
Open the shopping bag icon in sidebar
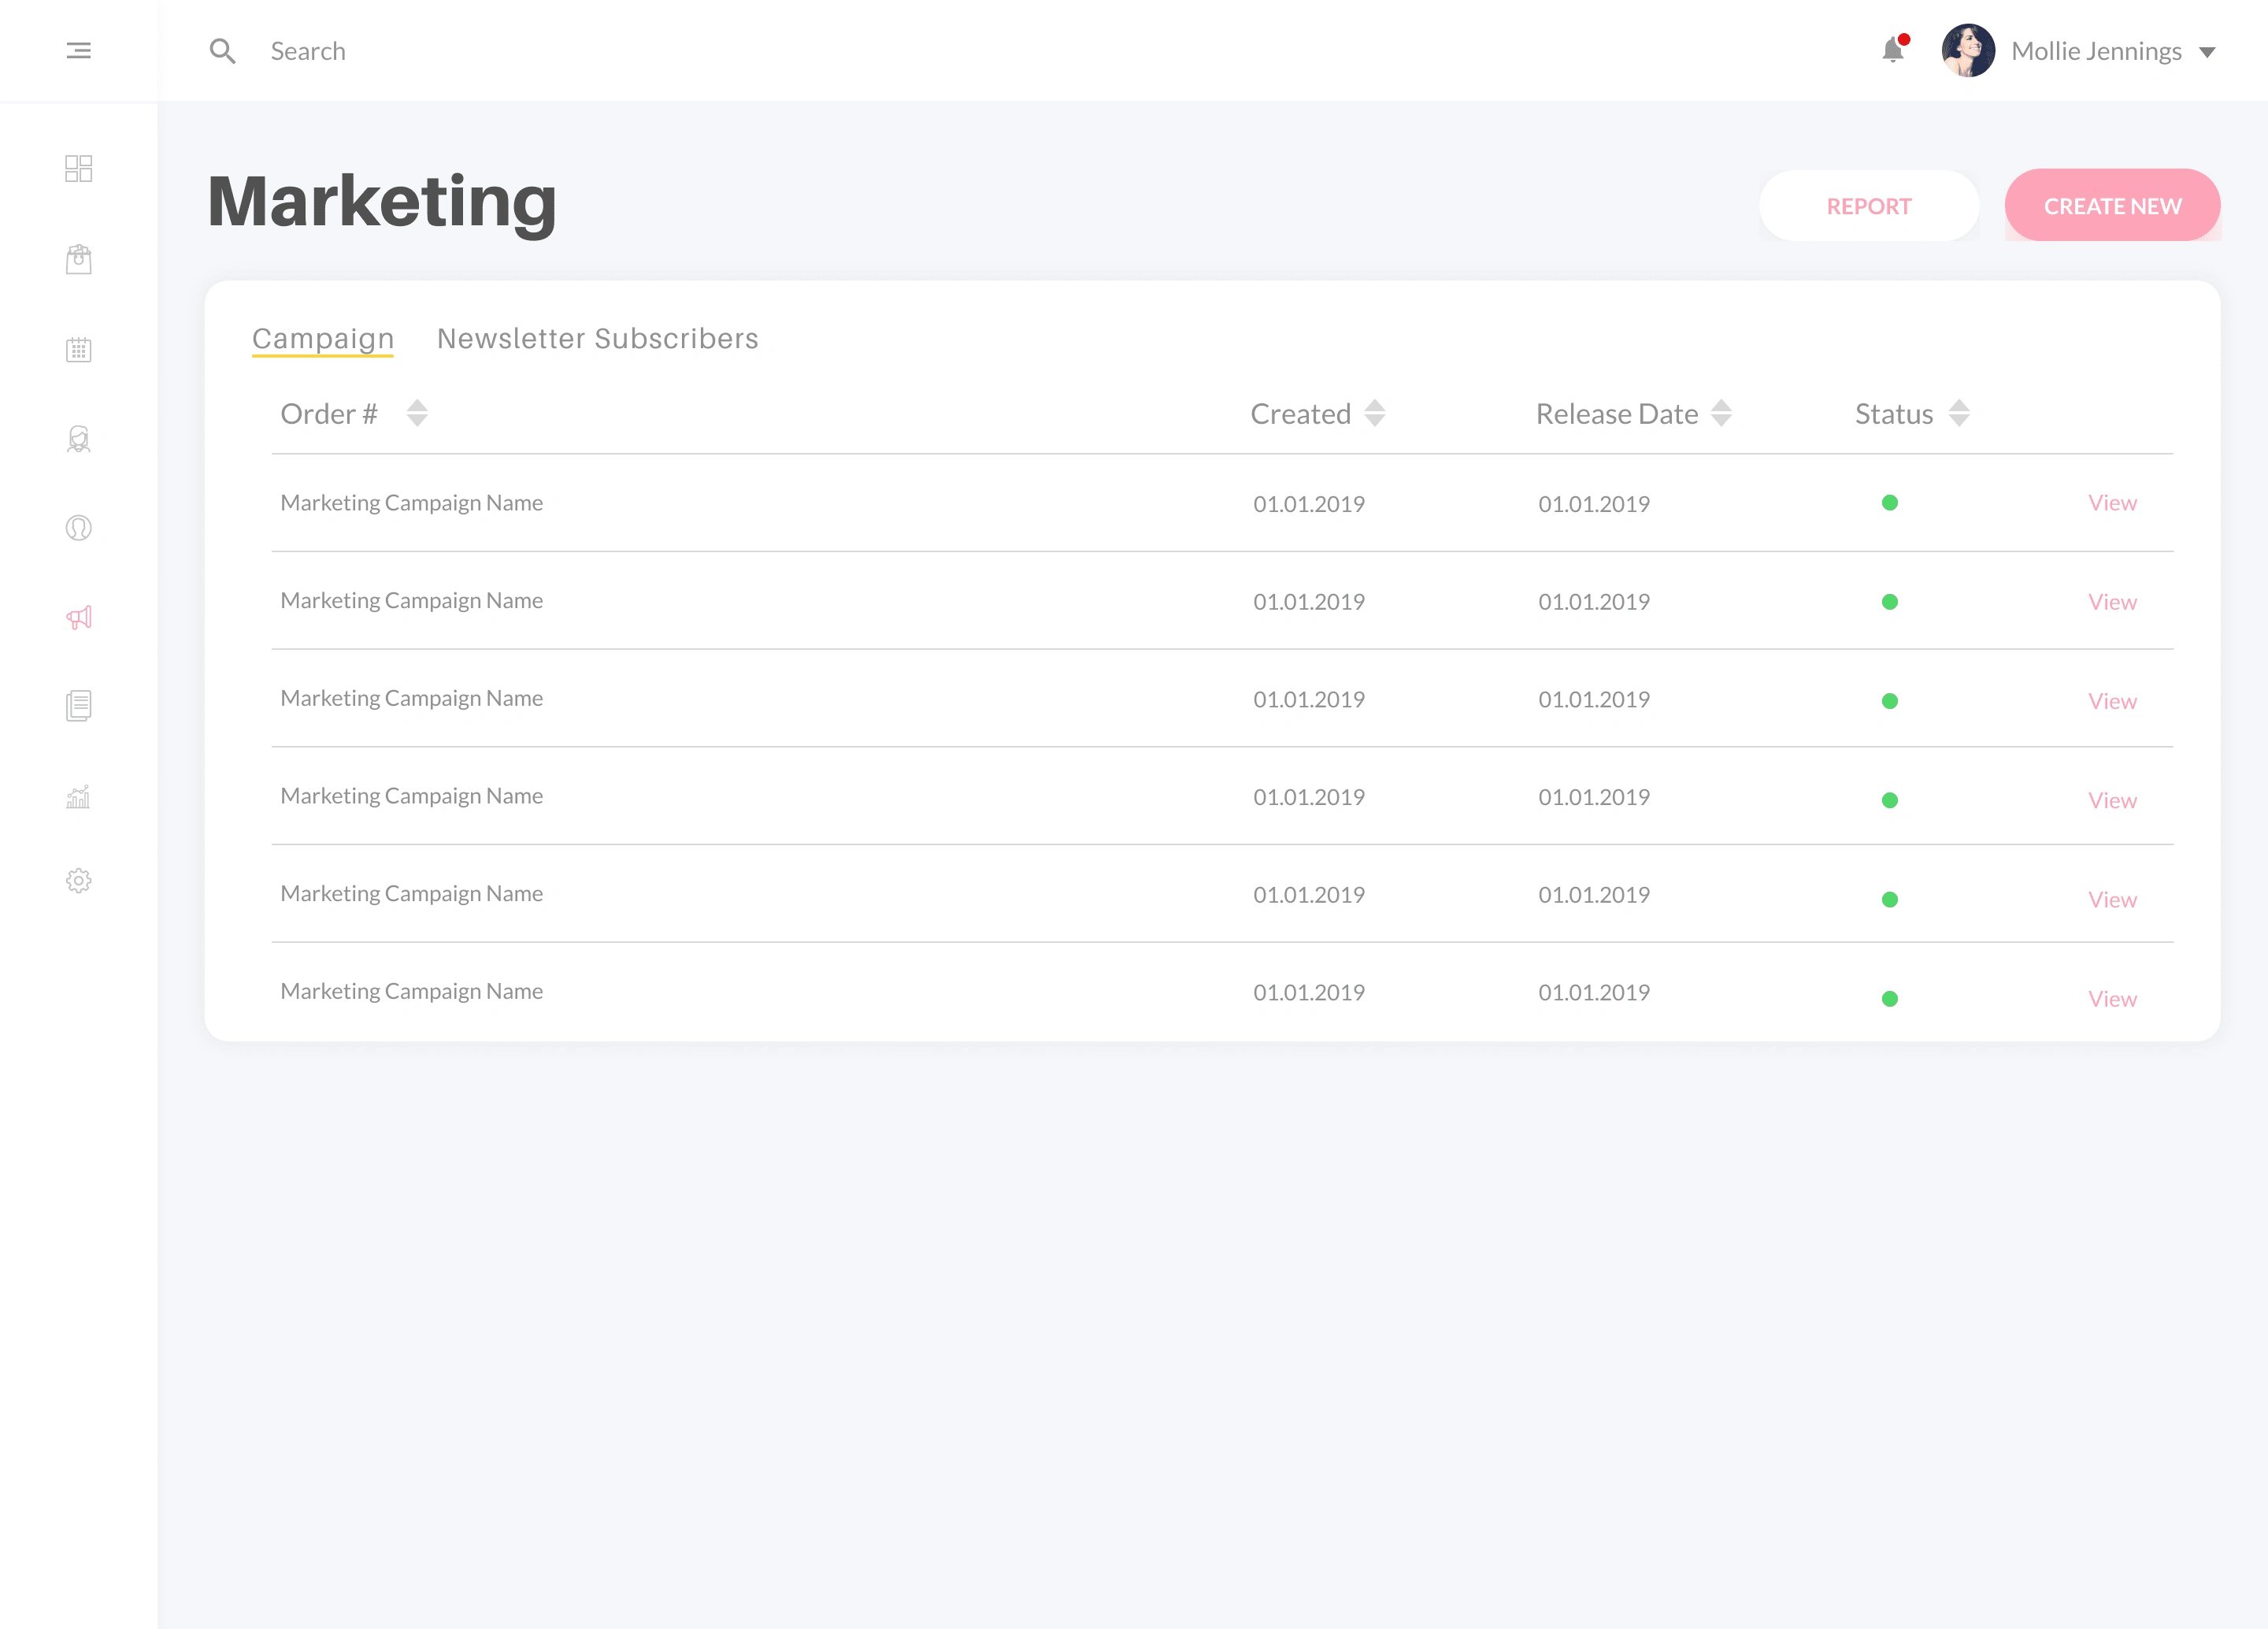click(x=78, y=259)
